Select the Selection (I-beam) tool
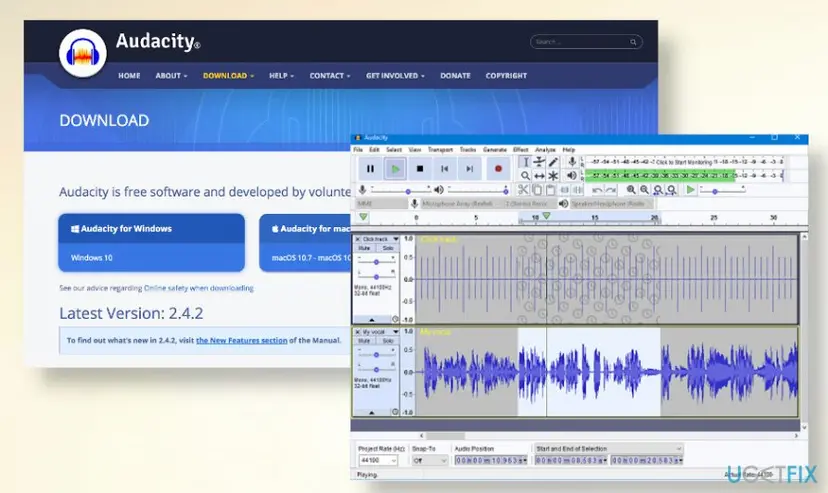 [525, 162]
